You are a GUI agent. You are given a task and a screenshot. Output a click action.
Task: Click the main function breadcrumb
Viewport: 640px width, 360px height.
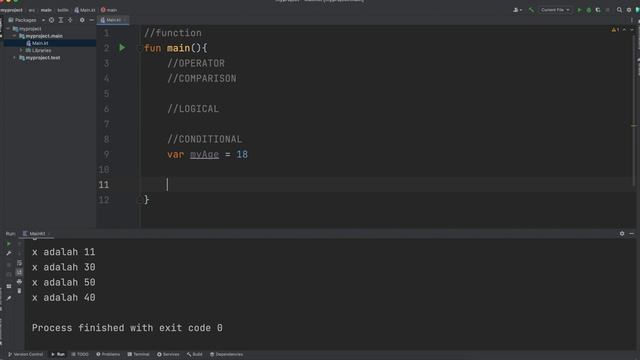(109, 10)
